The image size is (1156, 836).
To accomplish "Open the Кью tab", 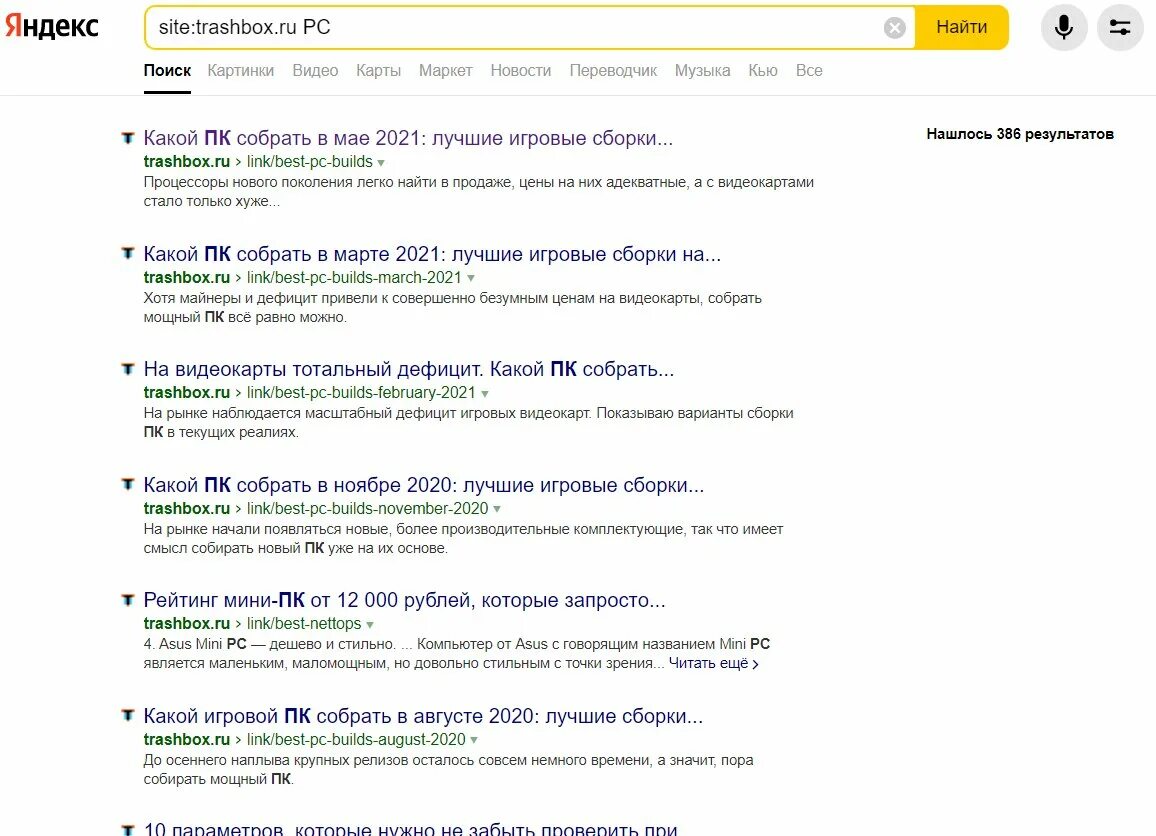I will pos(762,71).
